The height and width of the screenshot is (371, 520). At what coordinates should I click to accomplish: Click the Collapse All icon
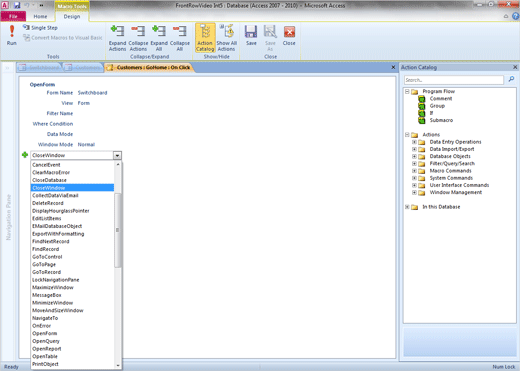pyautogui.click(x=180, y=38)
